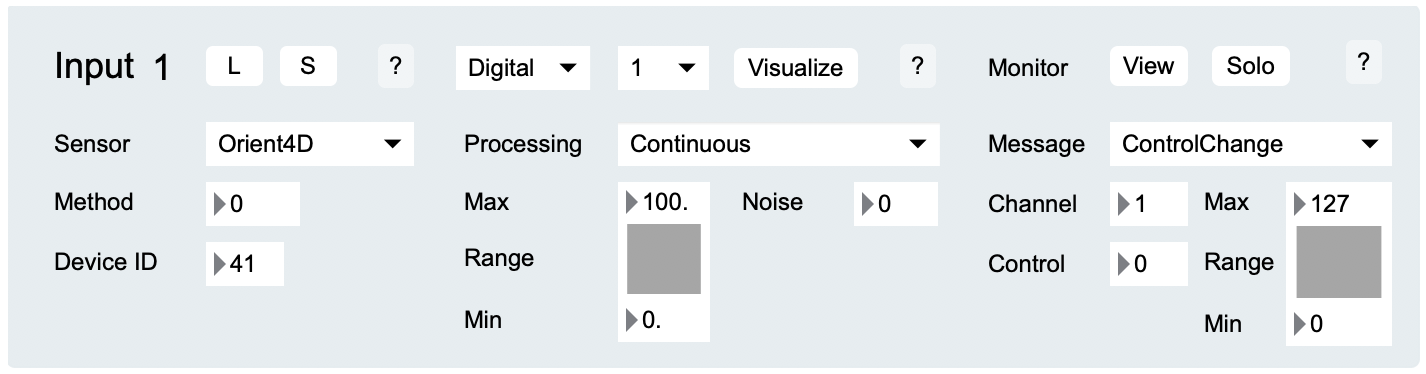Click the Channel number box
Screen dimensions: 1426x374
[x=1149, y=204]
